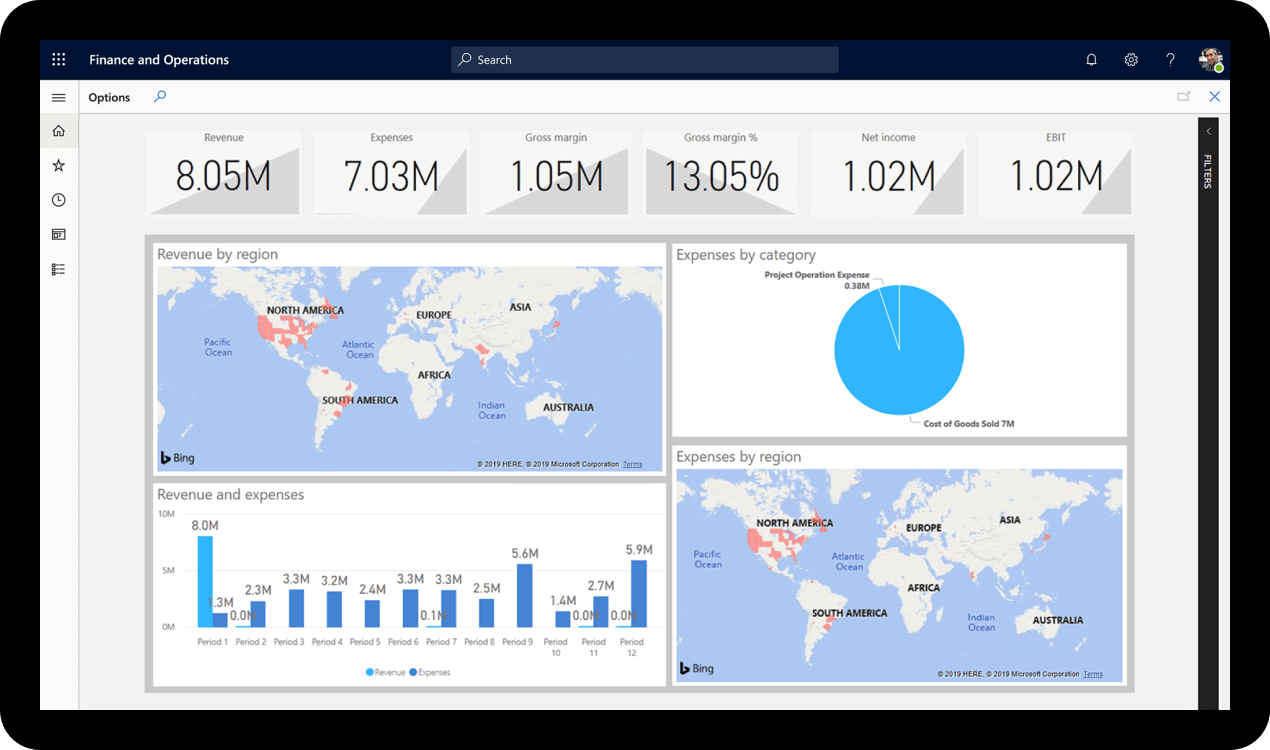Open the Microsoft 365 app launcher grid

[58, 59]
